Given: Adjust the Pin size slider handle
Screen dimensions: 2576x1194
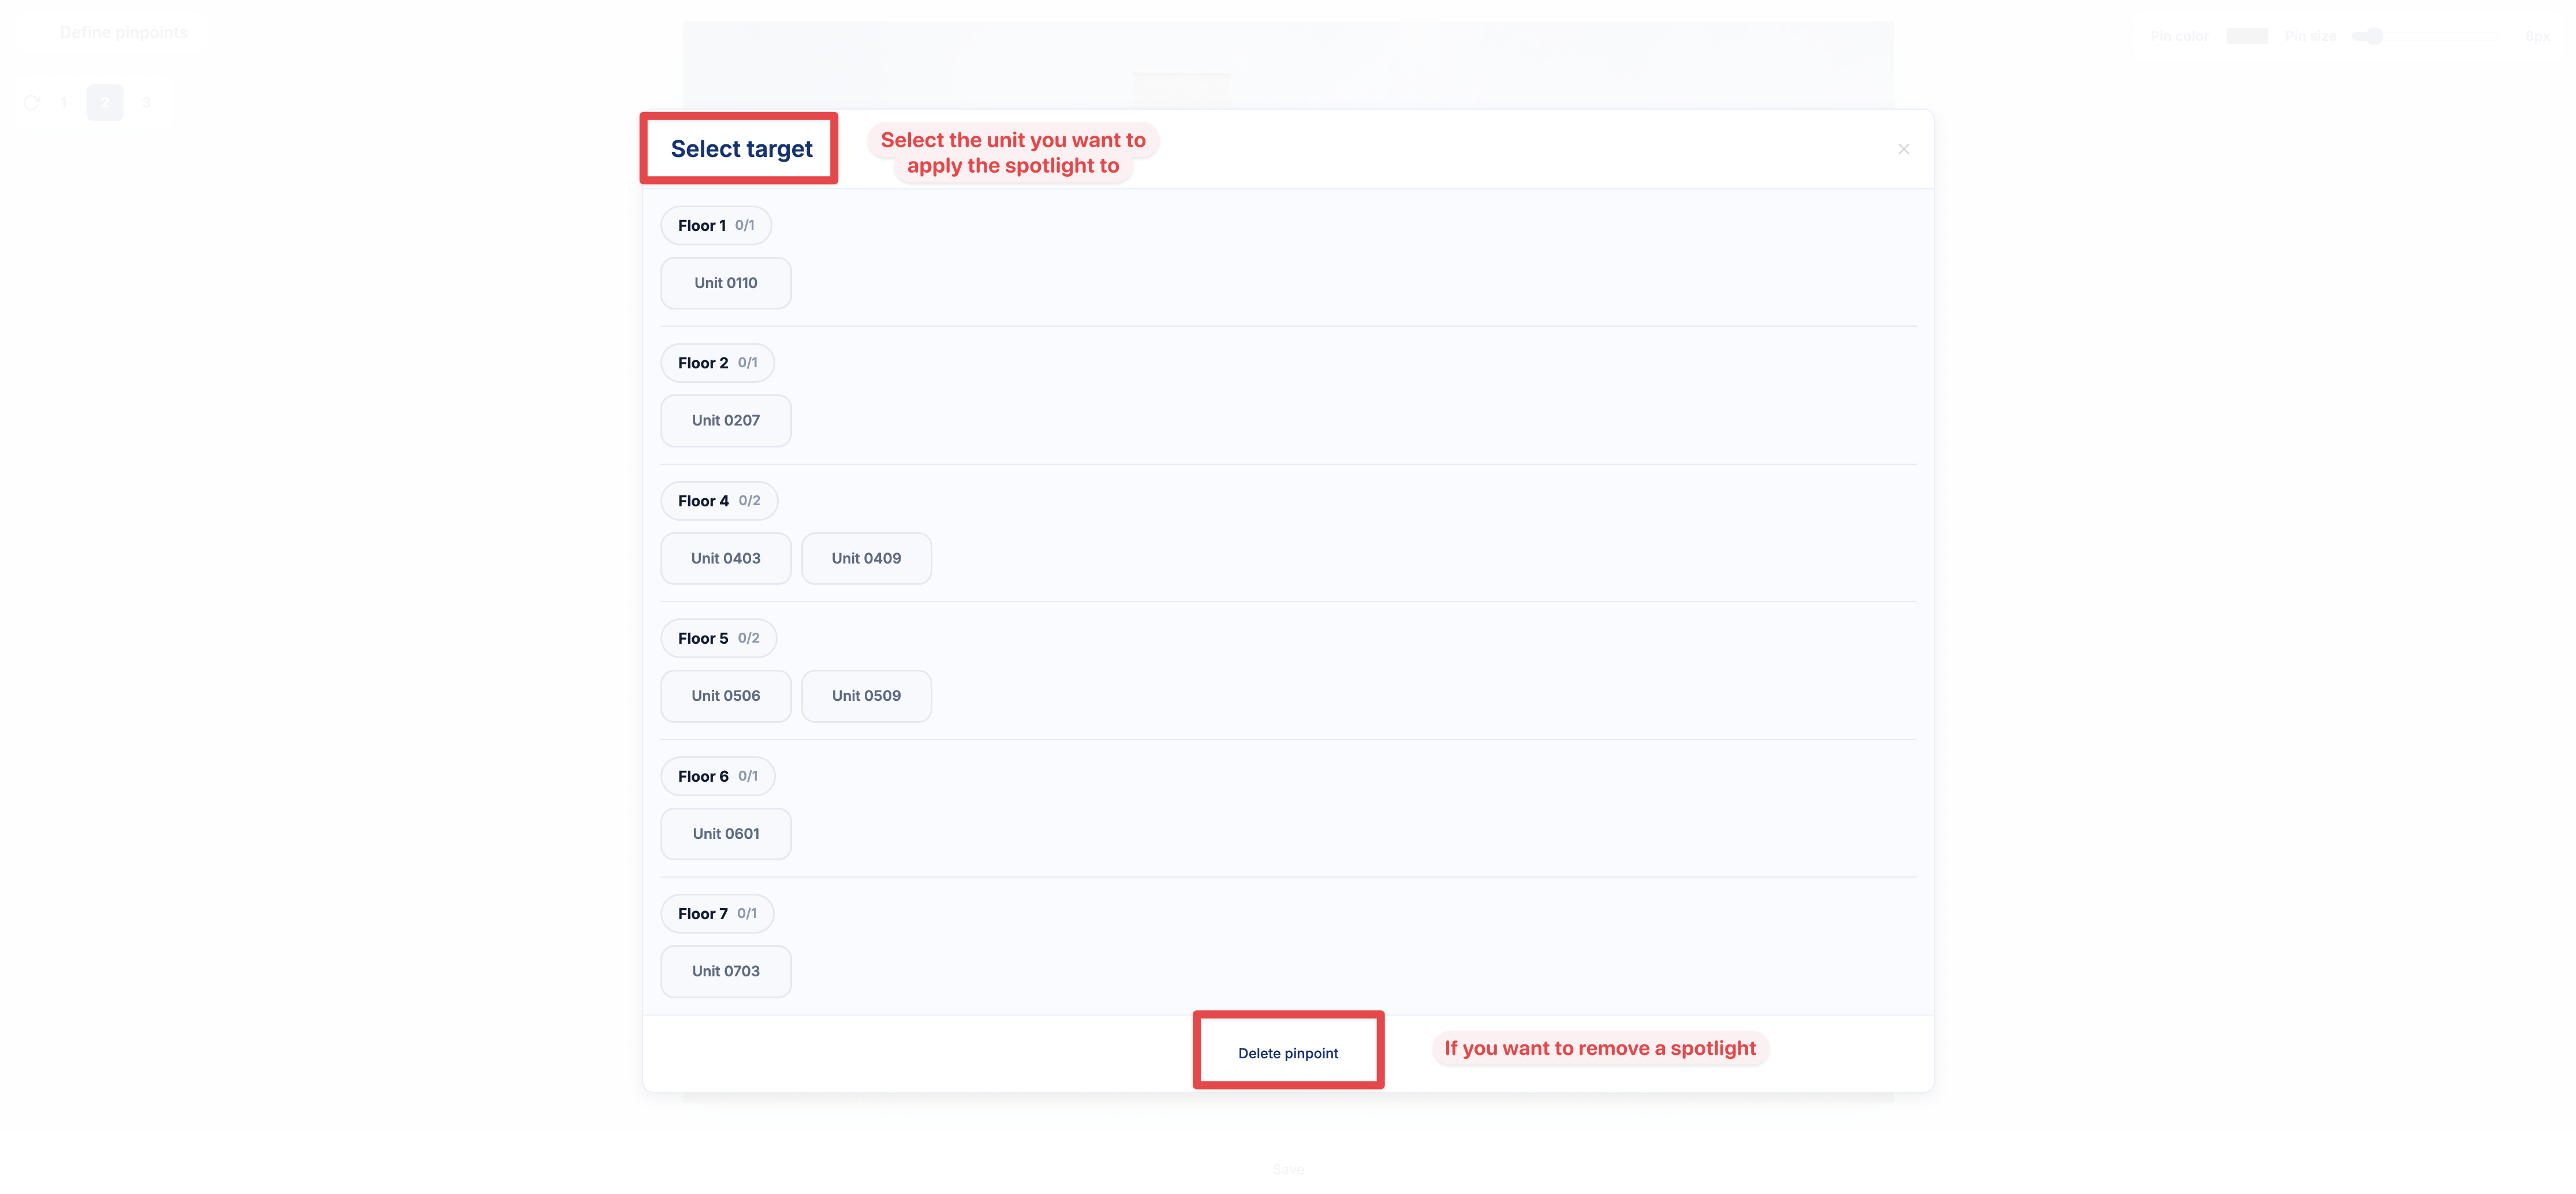Looking at the screenshot, I should 2374,36.
